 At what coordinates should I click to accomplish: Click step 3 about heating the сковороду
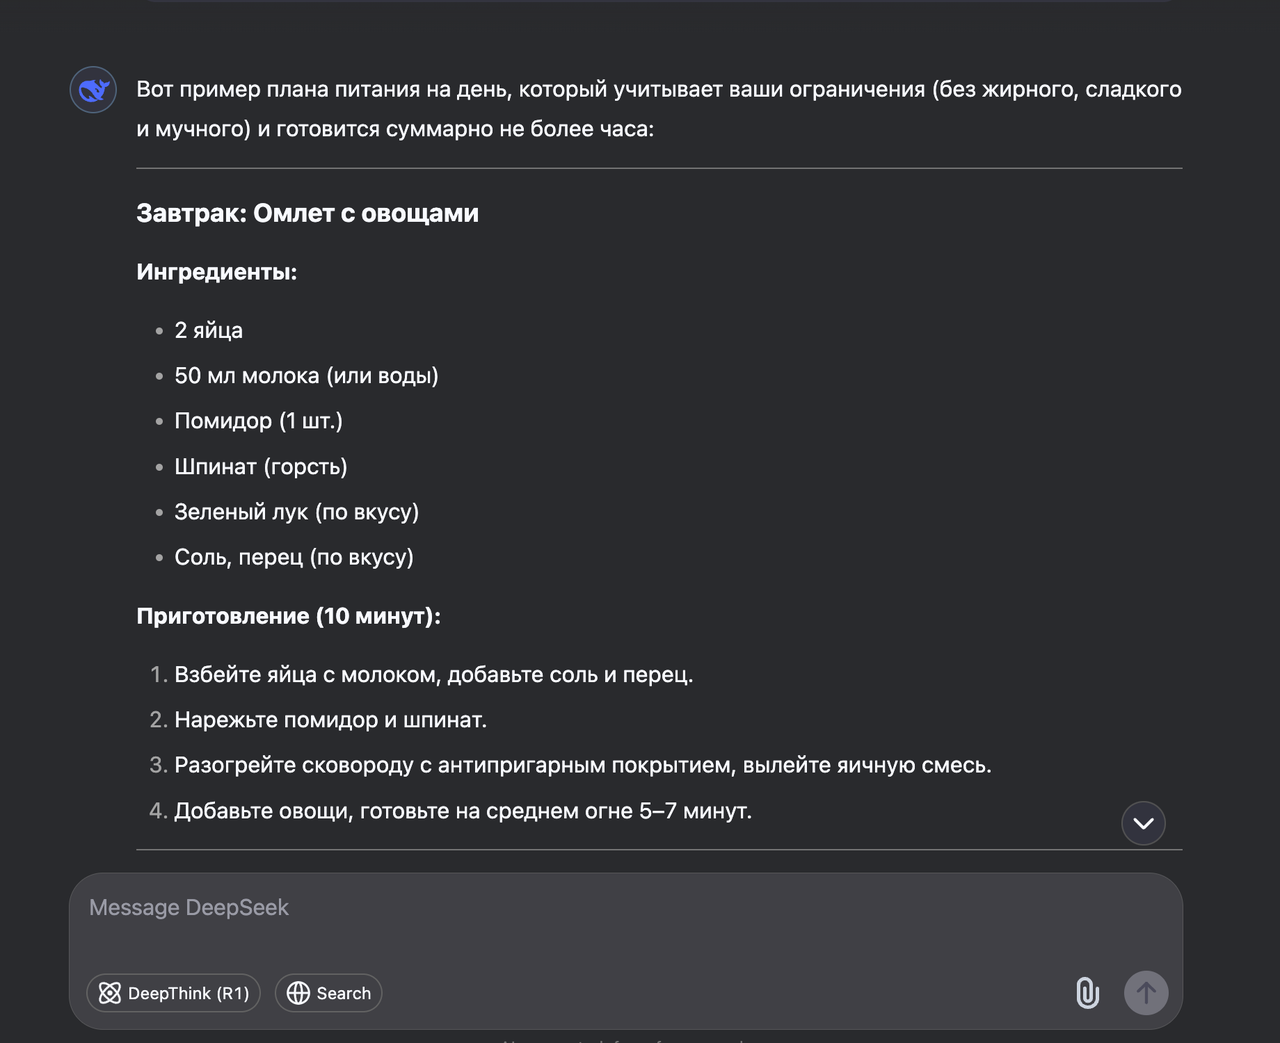[582, 765]
